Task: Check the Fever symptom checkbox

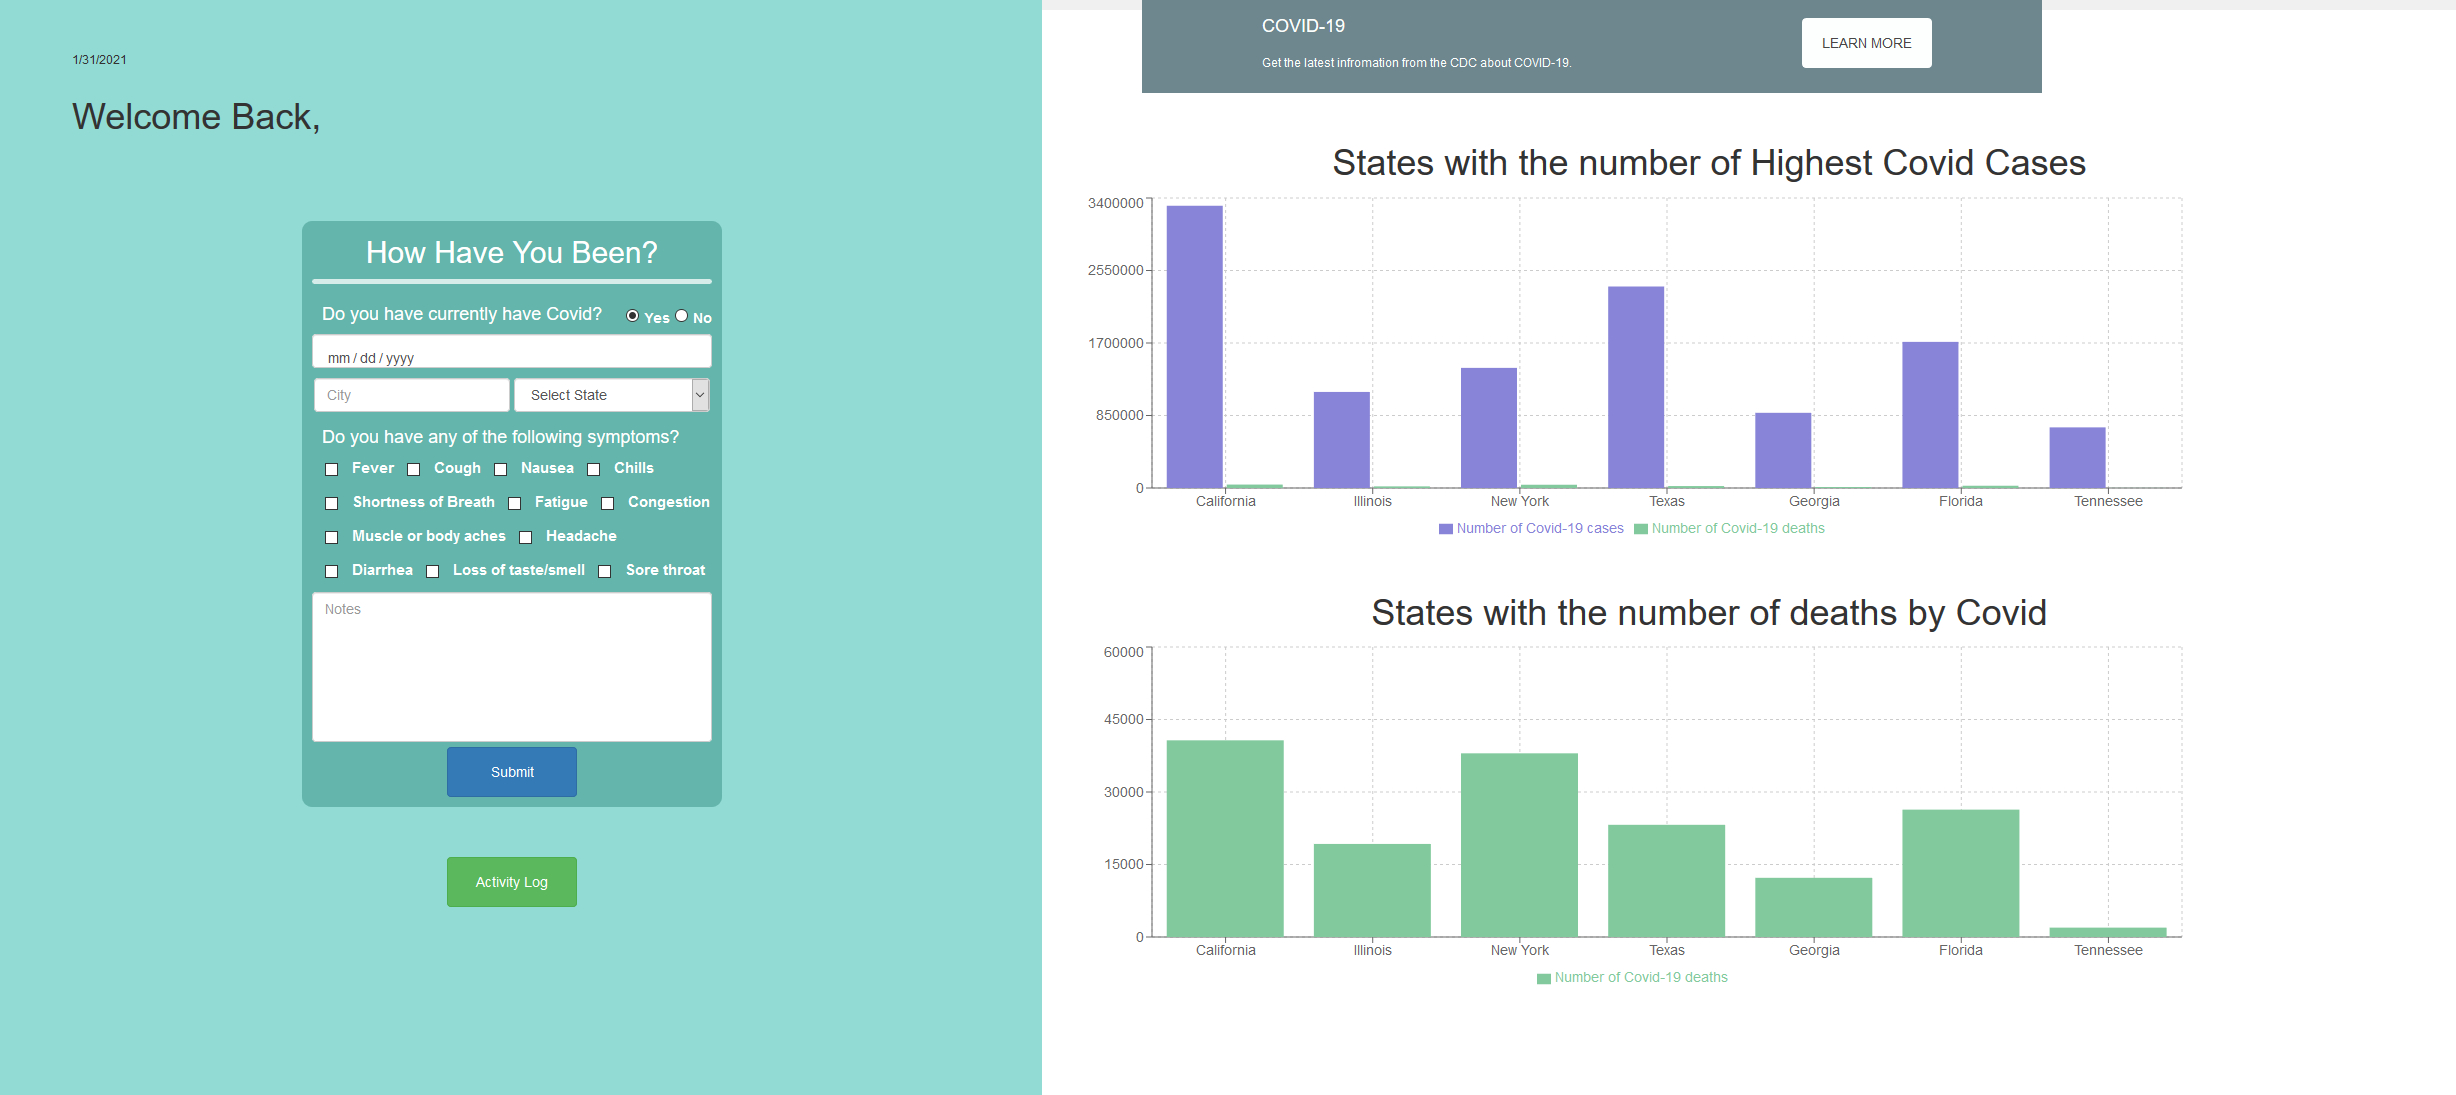Action: [x=332, y=470]
